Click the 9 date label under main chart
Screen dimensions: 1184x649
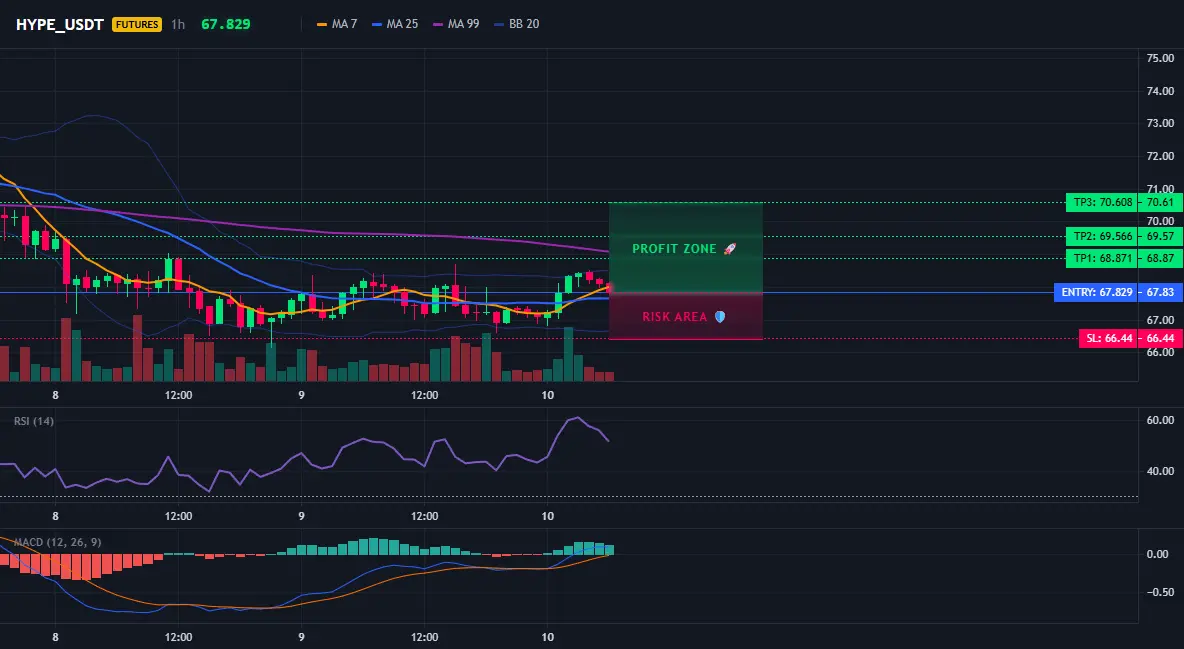[301, 395]
